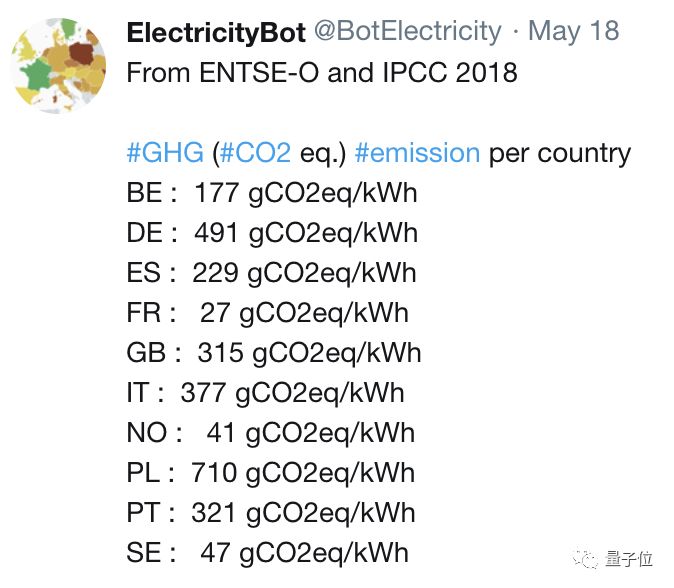
Task: Click the IT 377 gCO2eq/kWh line
Action: coord(266,393)
